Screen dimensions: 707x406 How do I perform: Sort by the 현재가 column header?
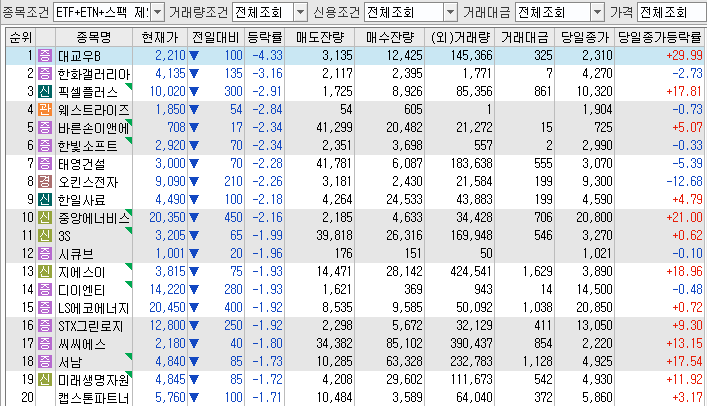click(x=160, y=37)
